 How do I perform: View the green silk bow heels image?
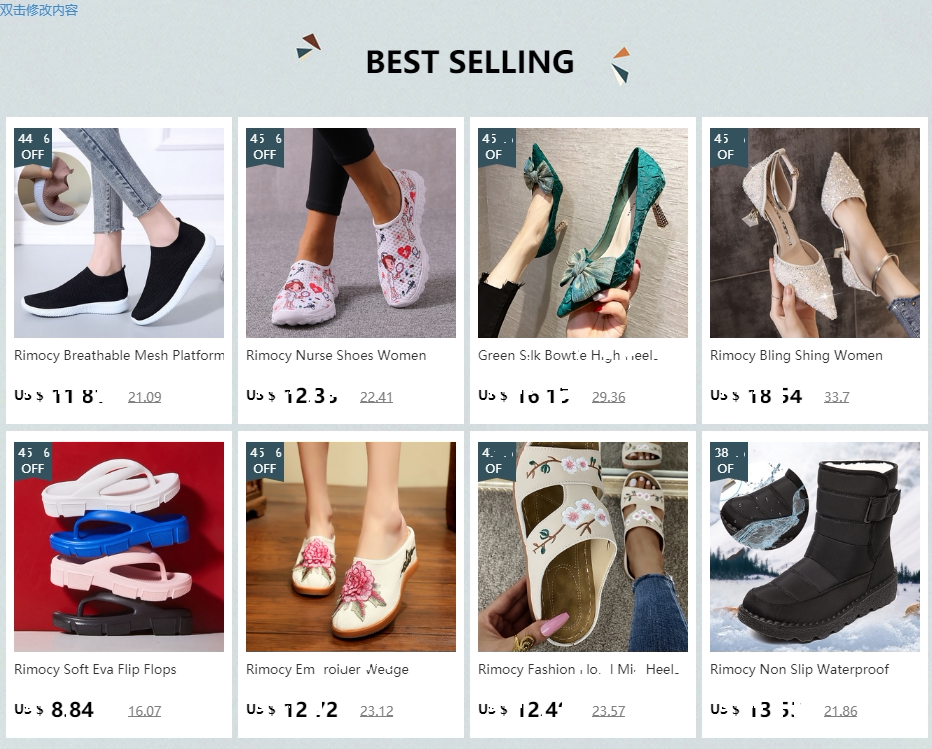coord(583,233)
